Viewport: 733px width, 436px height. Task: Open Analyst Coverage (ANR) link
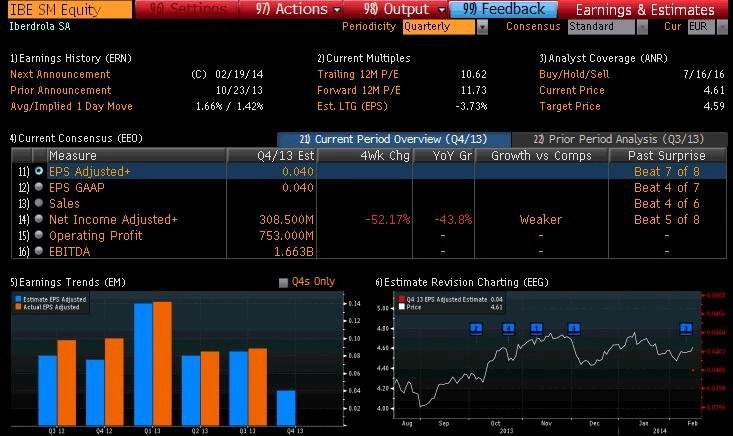[x=603, y=58]
